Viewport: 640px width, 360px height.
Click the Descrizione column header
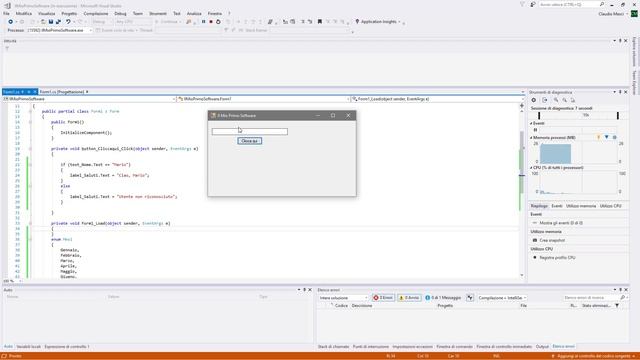[x=362, y=306]
